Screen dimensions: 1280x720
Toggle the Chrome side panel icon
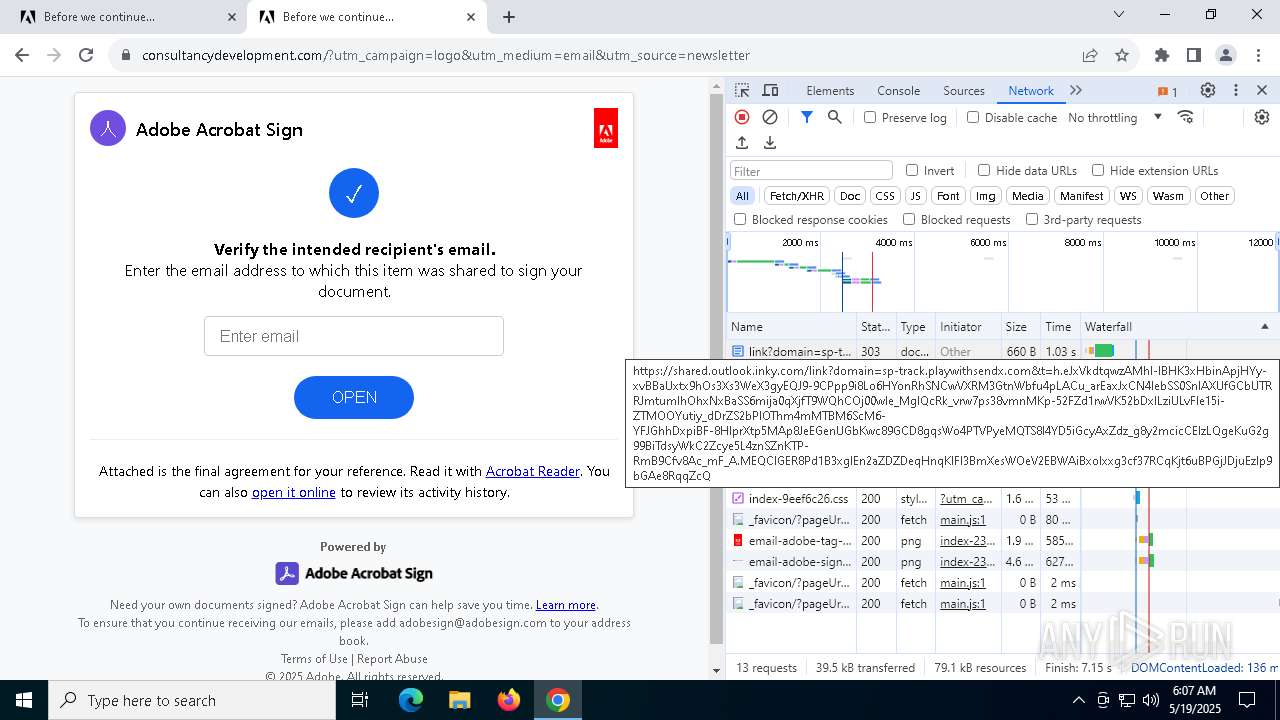coord(1194,55)
